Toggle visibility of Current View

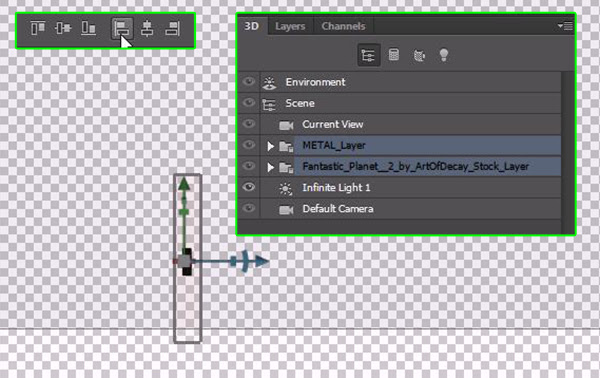249,124
